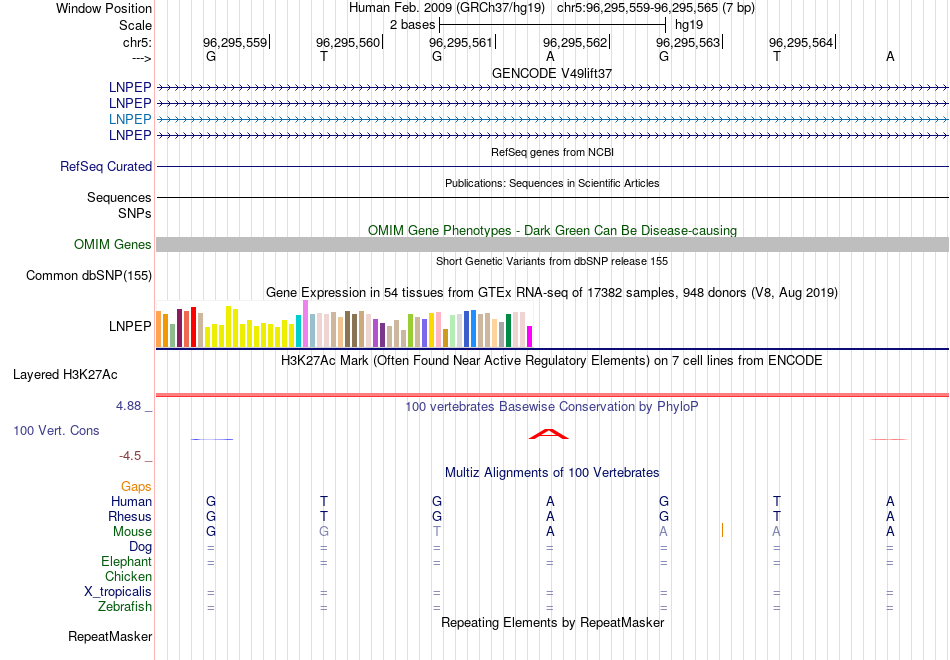Click the light T in Mouse alignment row
Screen dimensions: 950x660
(x=437, y=532)
